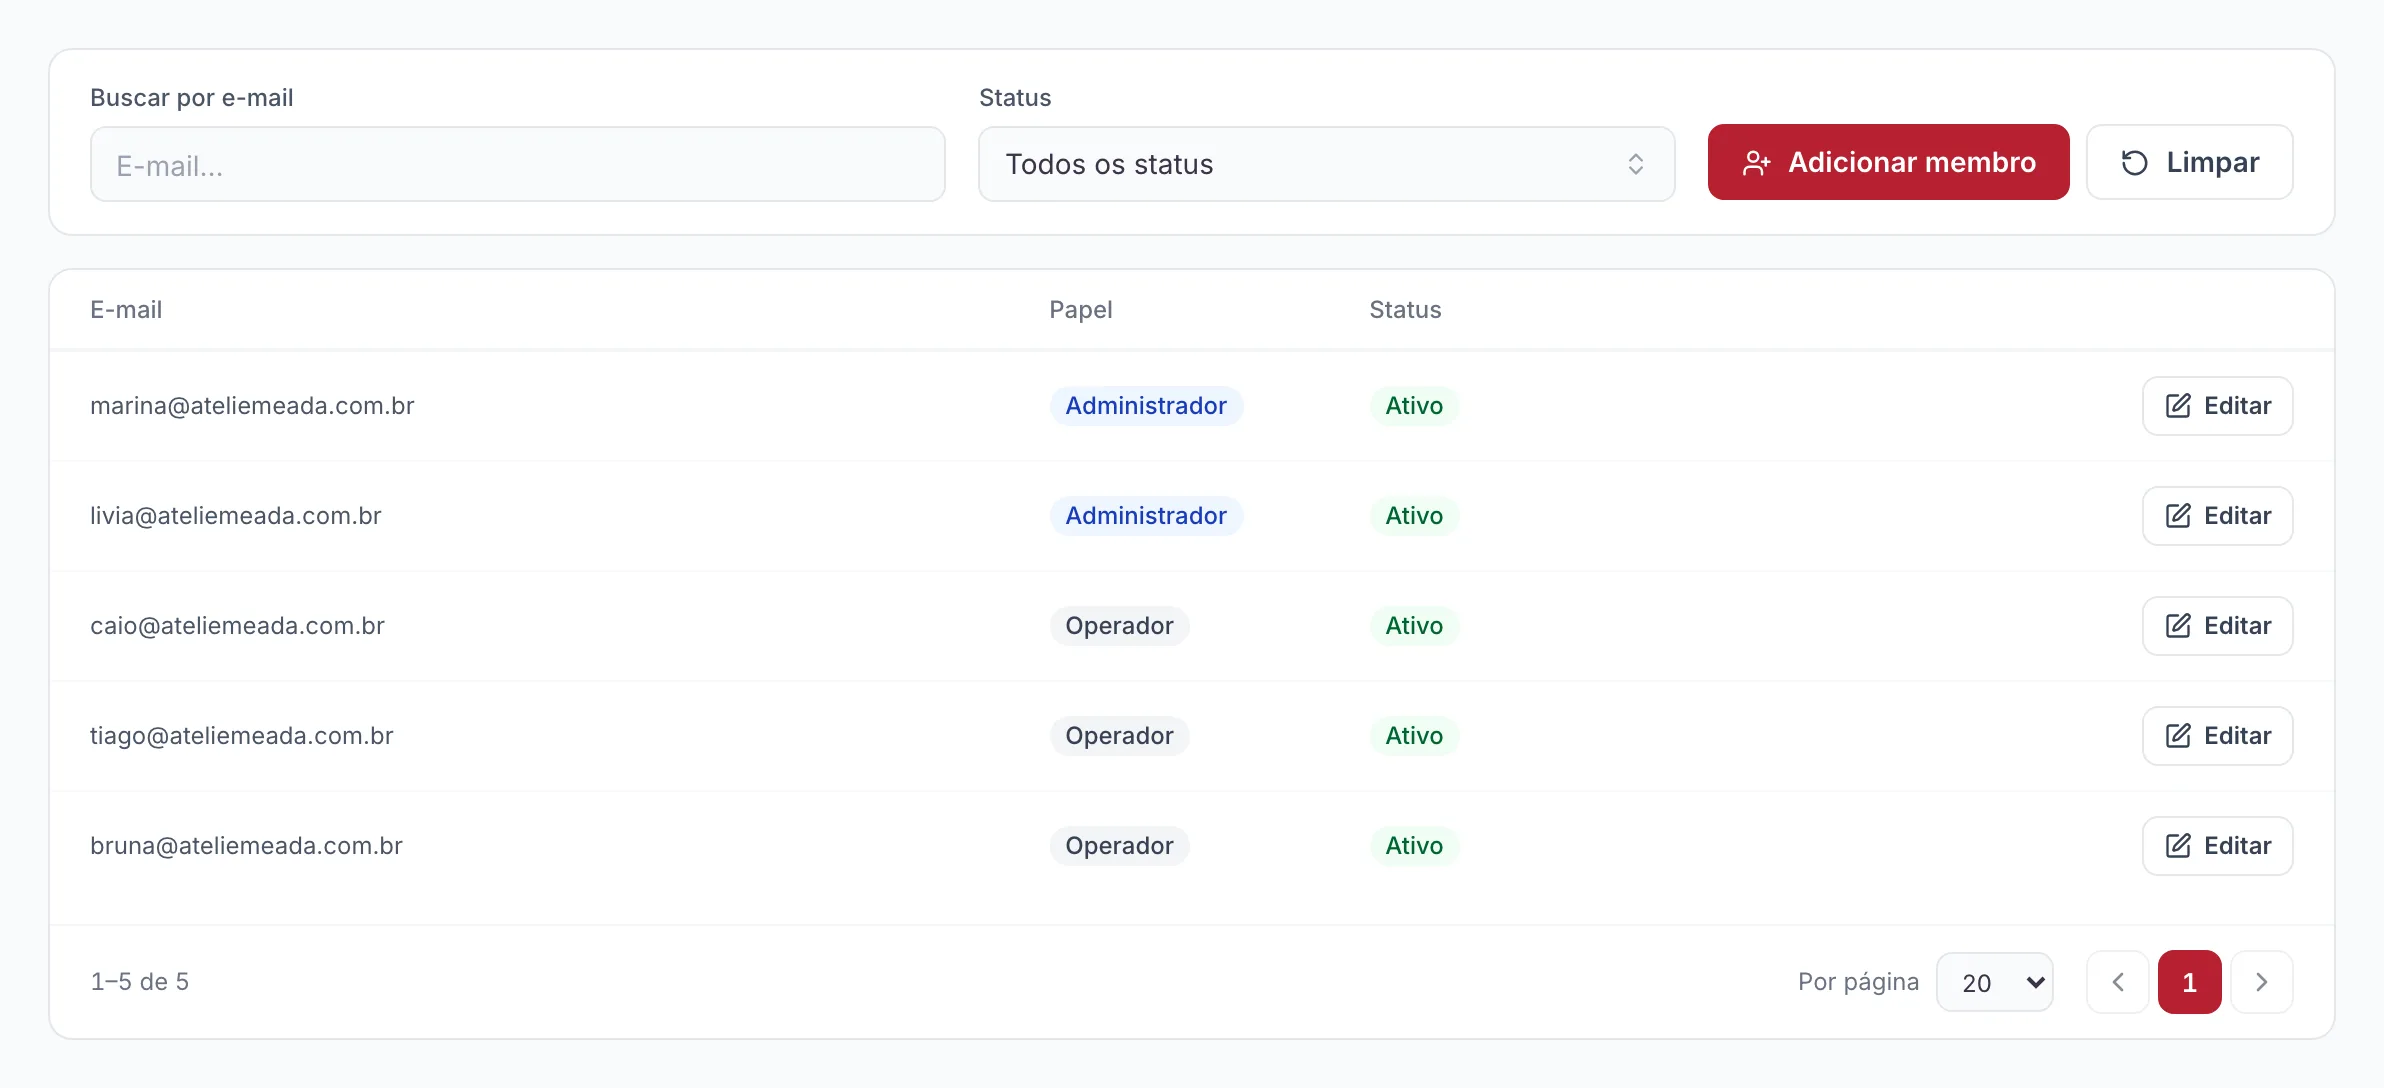Screen dimensions: 2384x1088
Task: Click the Status label above the filter
Action: coord(1015,98)
